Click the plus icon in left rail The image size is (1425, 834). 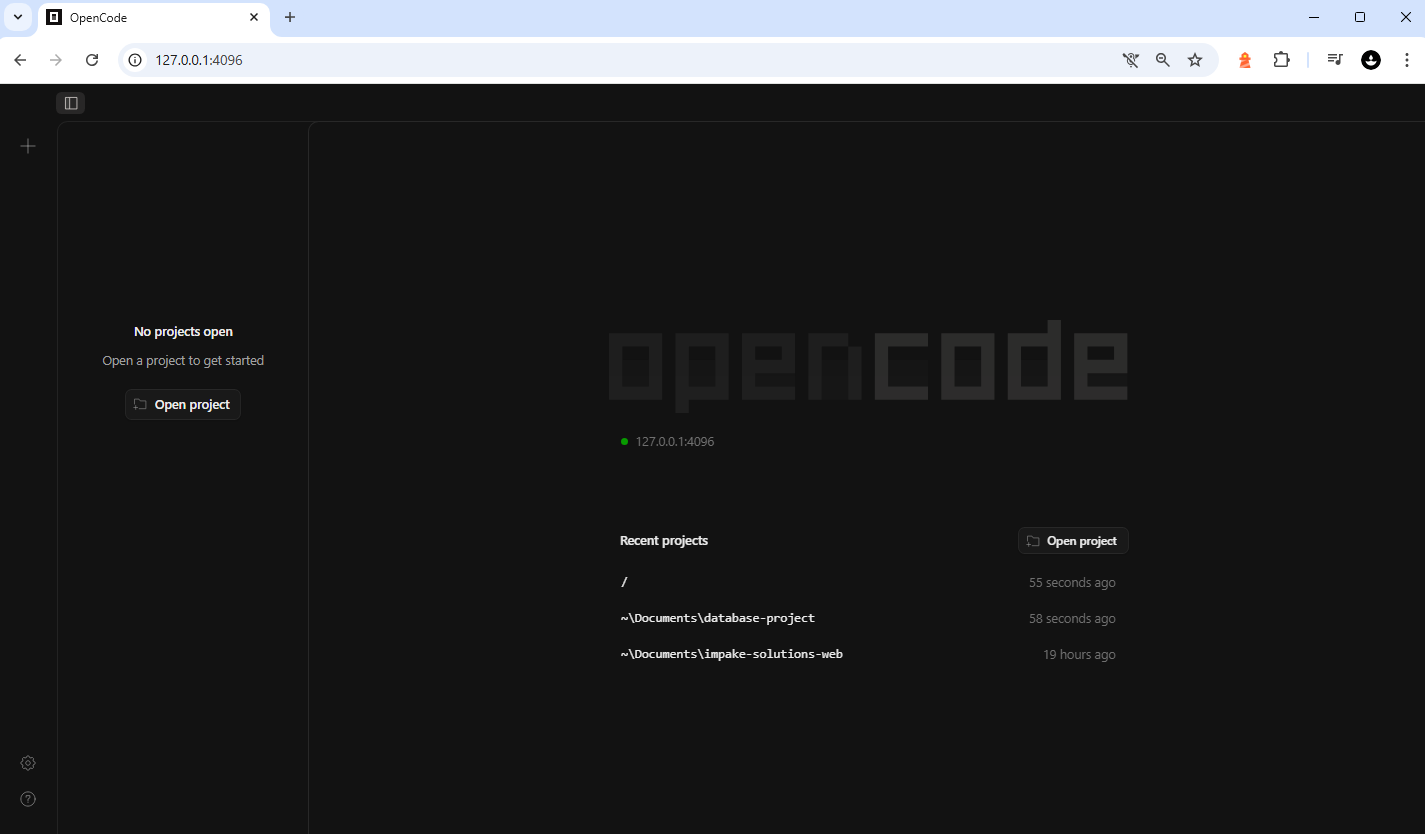(x=28, y=146)
